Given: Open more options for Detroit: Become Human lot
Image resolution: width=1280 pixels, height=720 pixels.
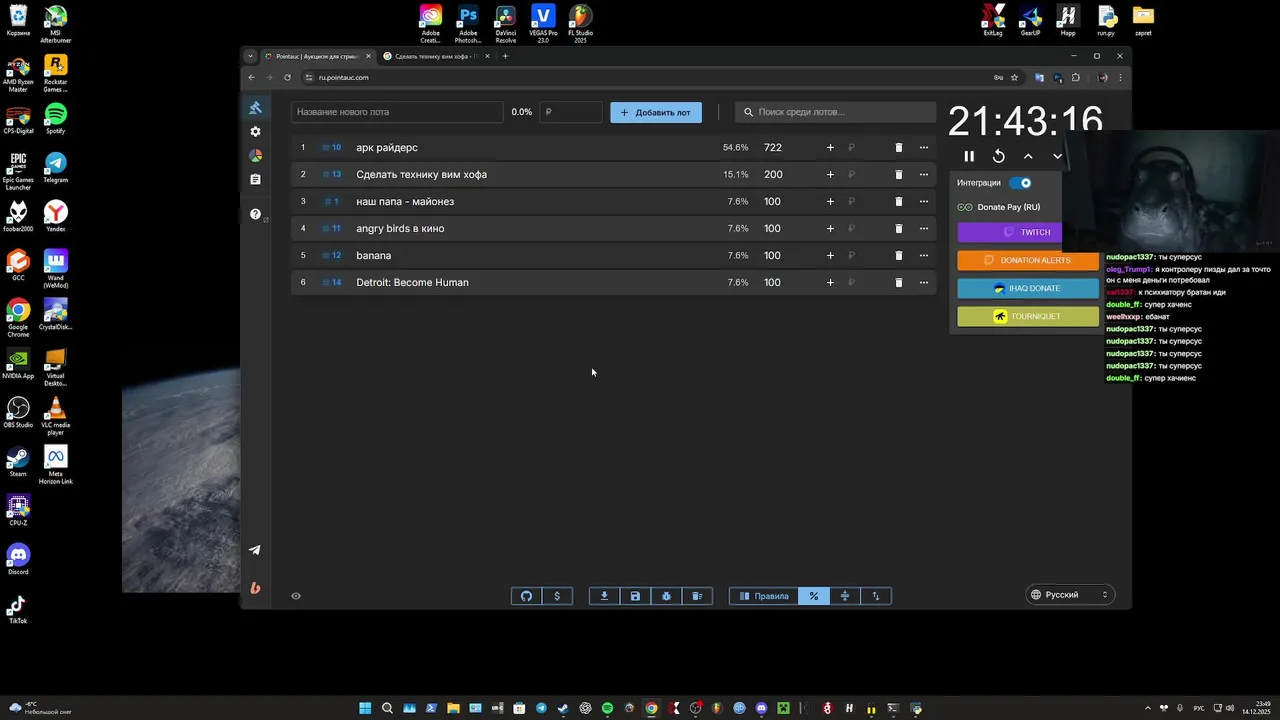Looking at the screenshot, I should 924,282.
